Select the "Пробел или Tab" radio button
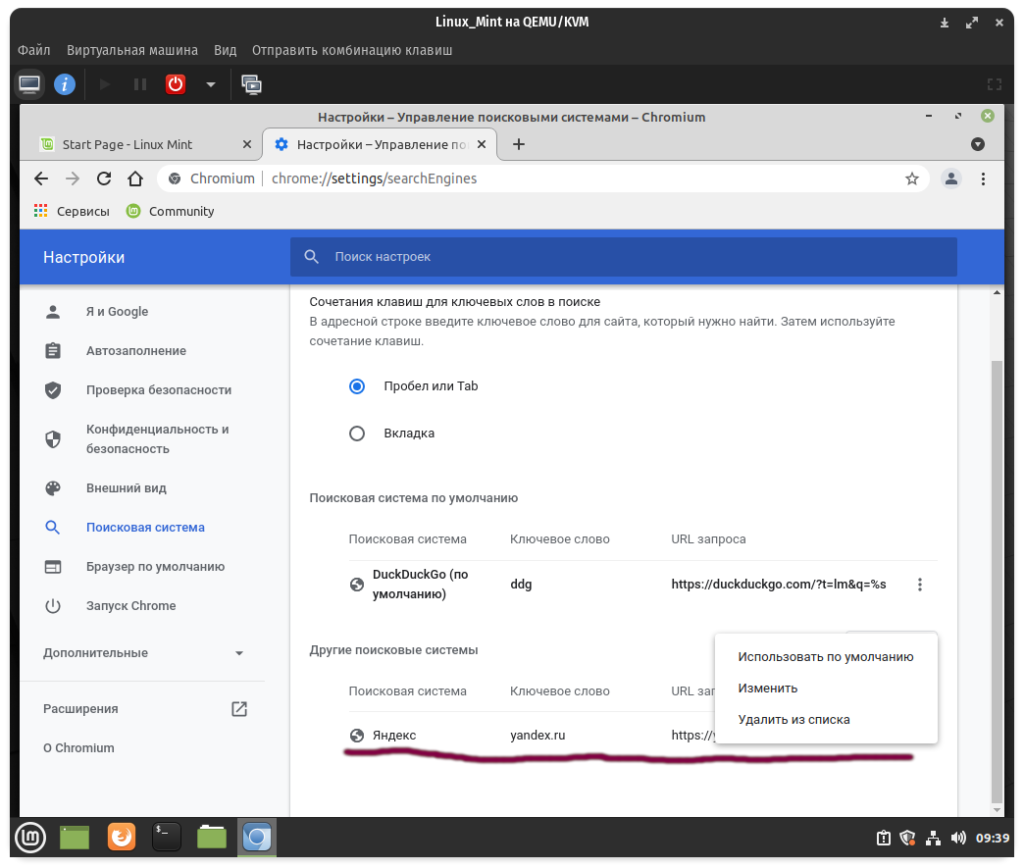Viewport: 1024px width, 868px height. point(357,386)
